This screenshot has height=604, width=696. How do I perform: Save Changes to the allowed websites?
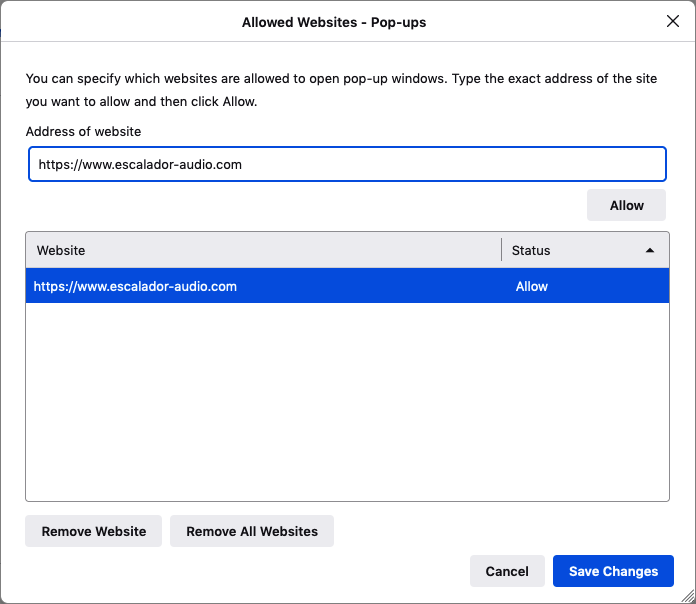click(x=613, y=571)
